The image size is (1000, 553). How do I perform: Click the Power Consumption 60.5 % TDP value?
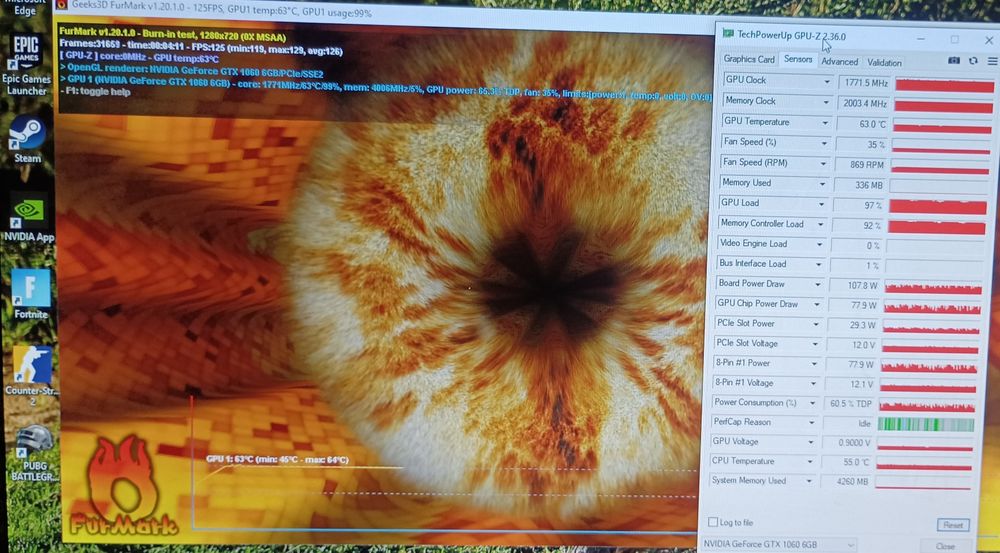[x=849, y=404]
